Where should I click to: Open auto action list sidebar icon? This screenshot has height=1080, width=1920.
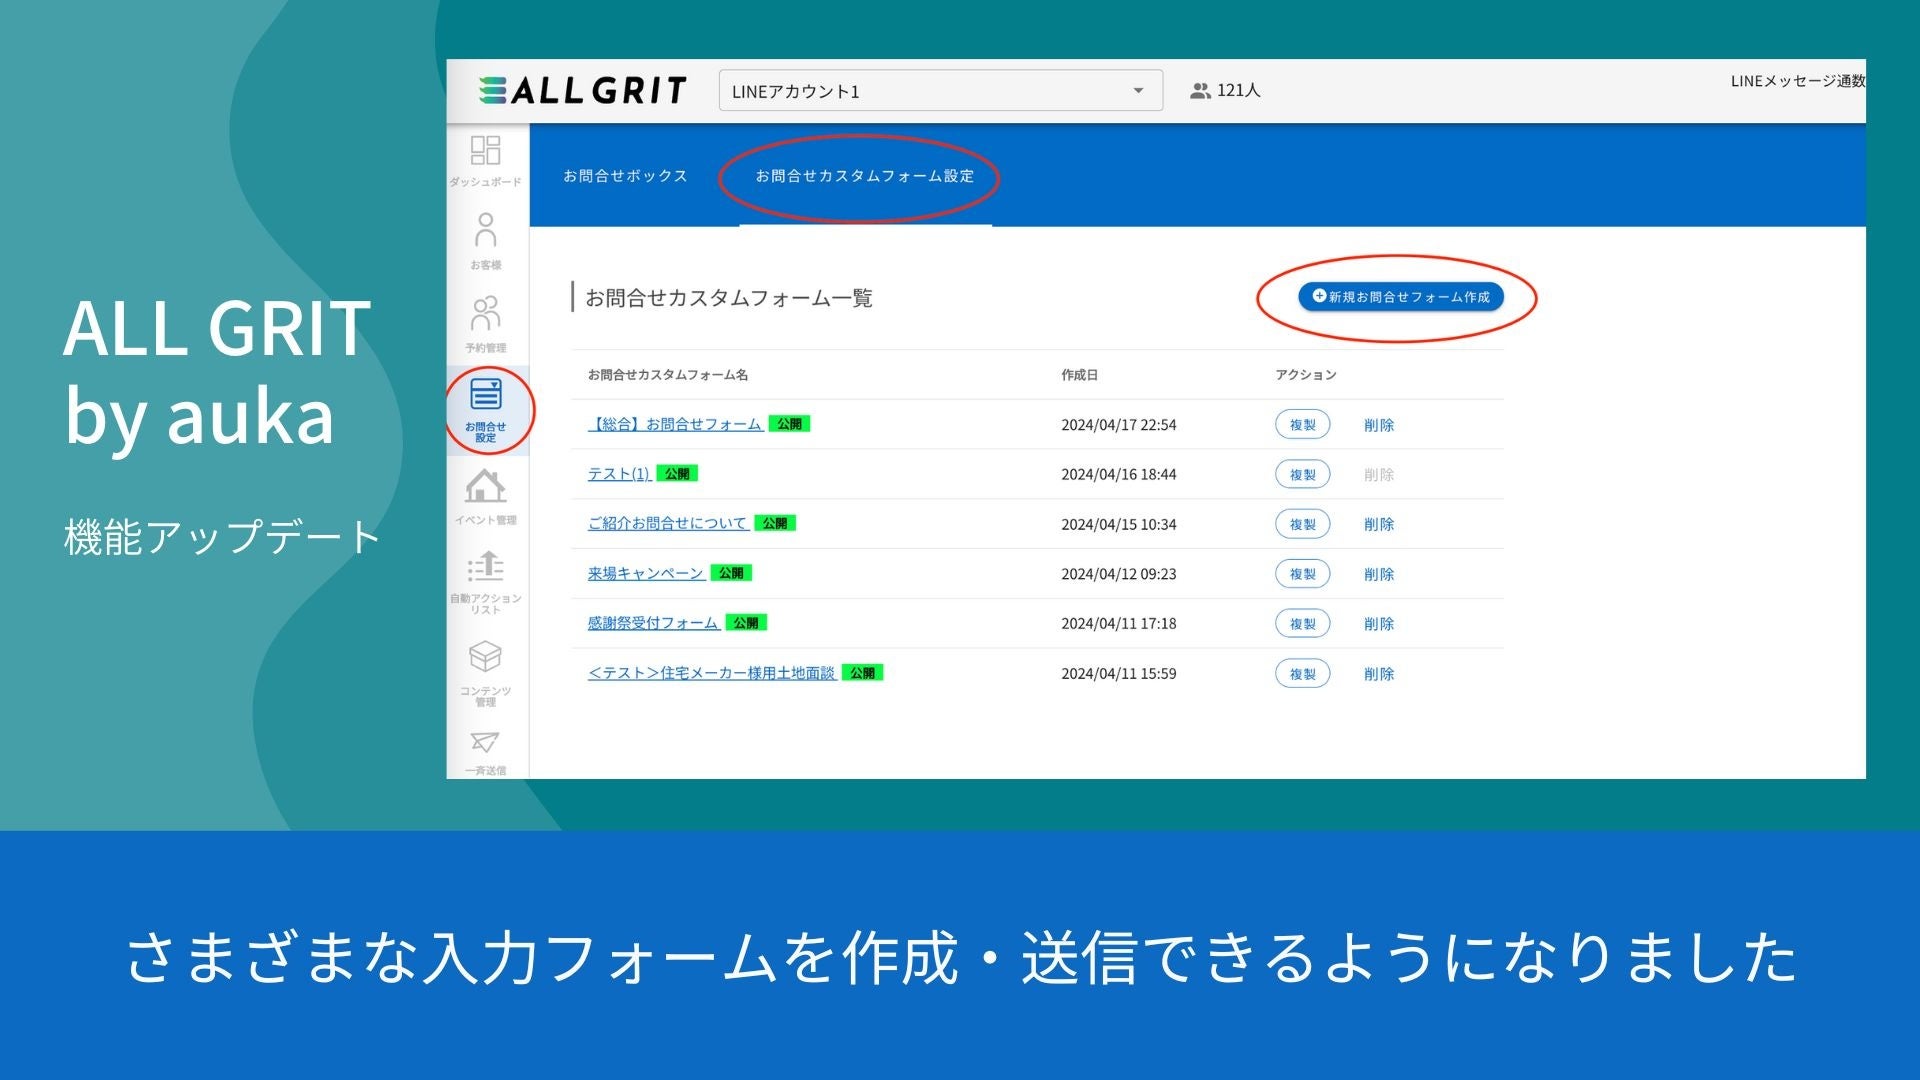click(x=485, y=568)
